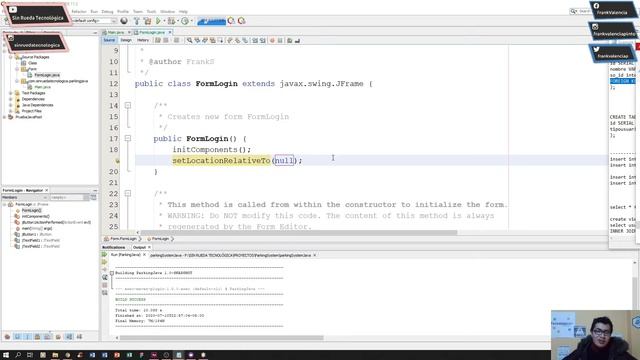Image resolution: width=640 pixels, height=360 pixels.
Task: Open the Run menu
Action: pos(94,11)
